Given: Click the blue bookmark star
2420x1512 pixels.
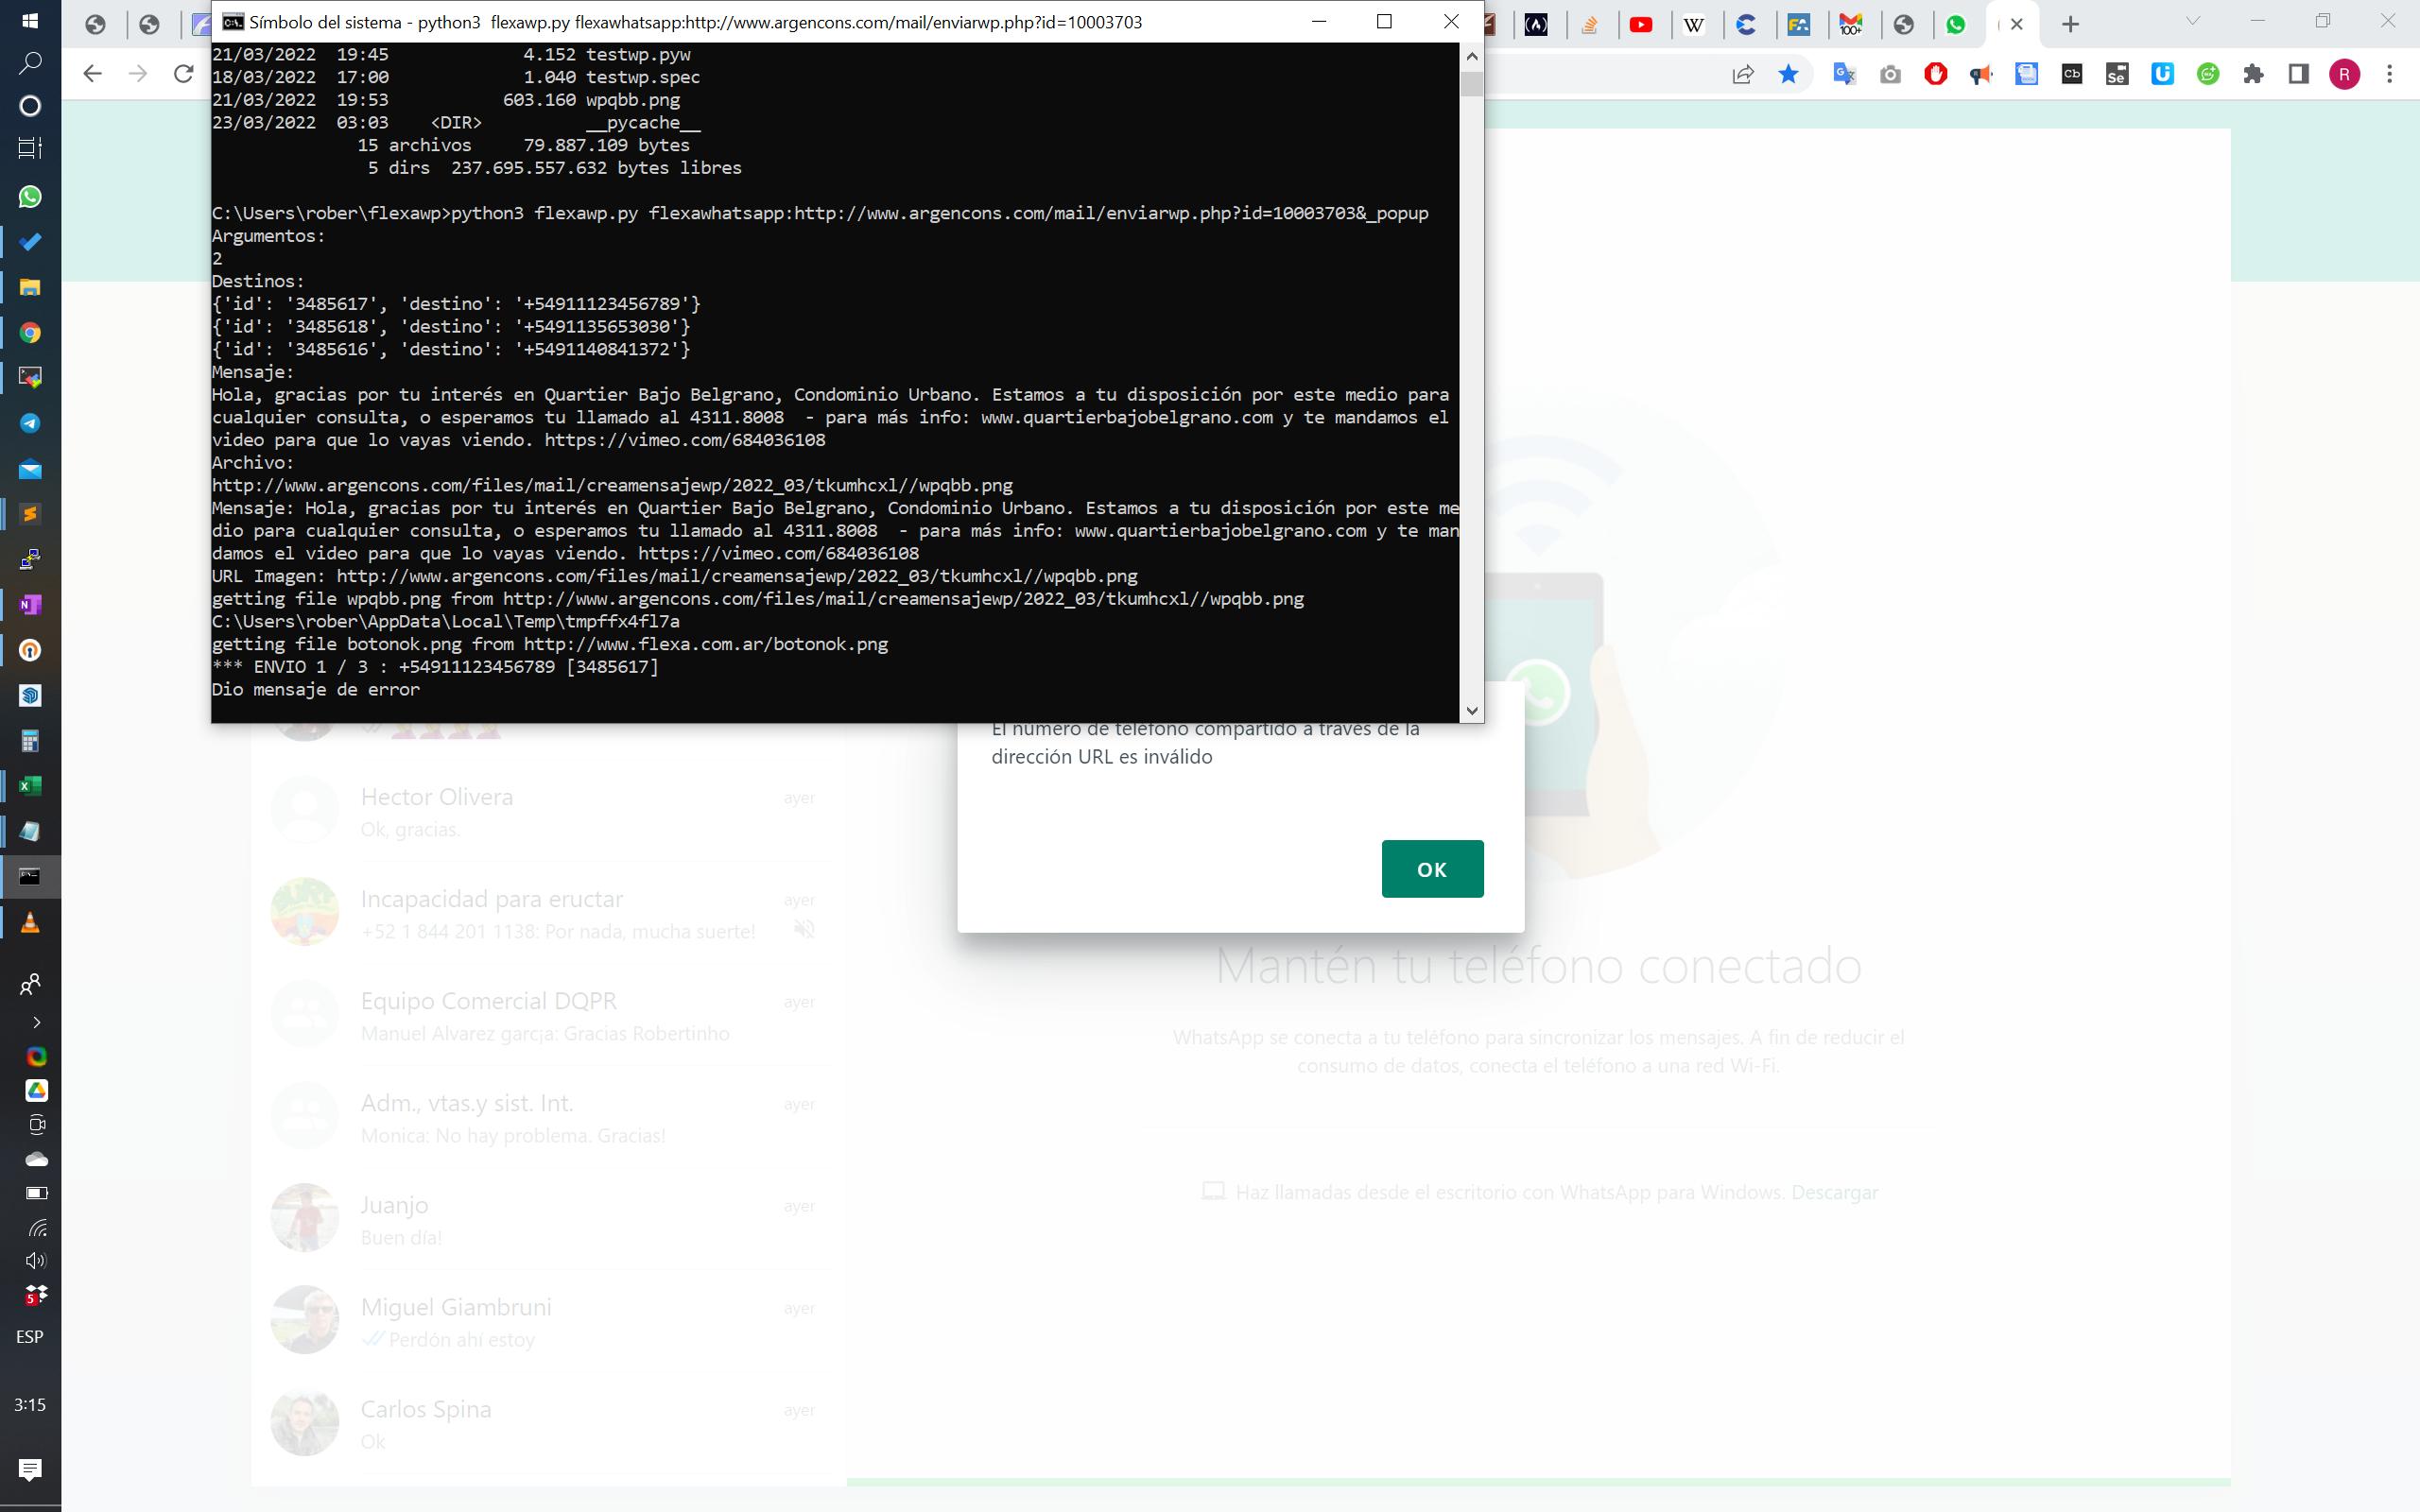Looking at the screenshot, I should click(x=1789, y=74).
